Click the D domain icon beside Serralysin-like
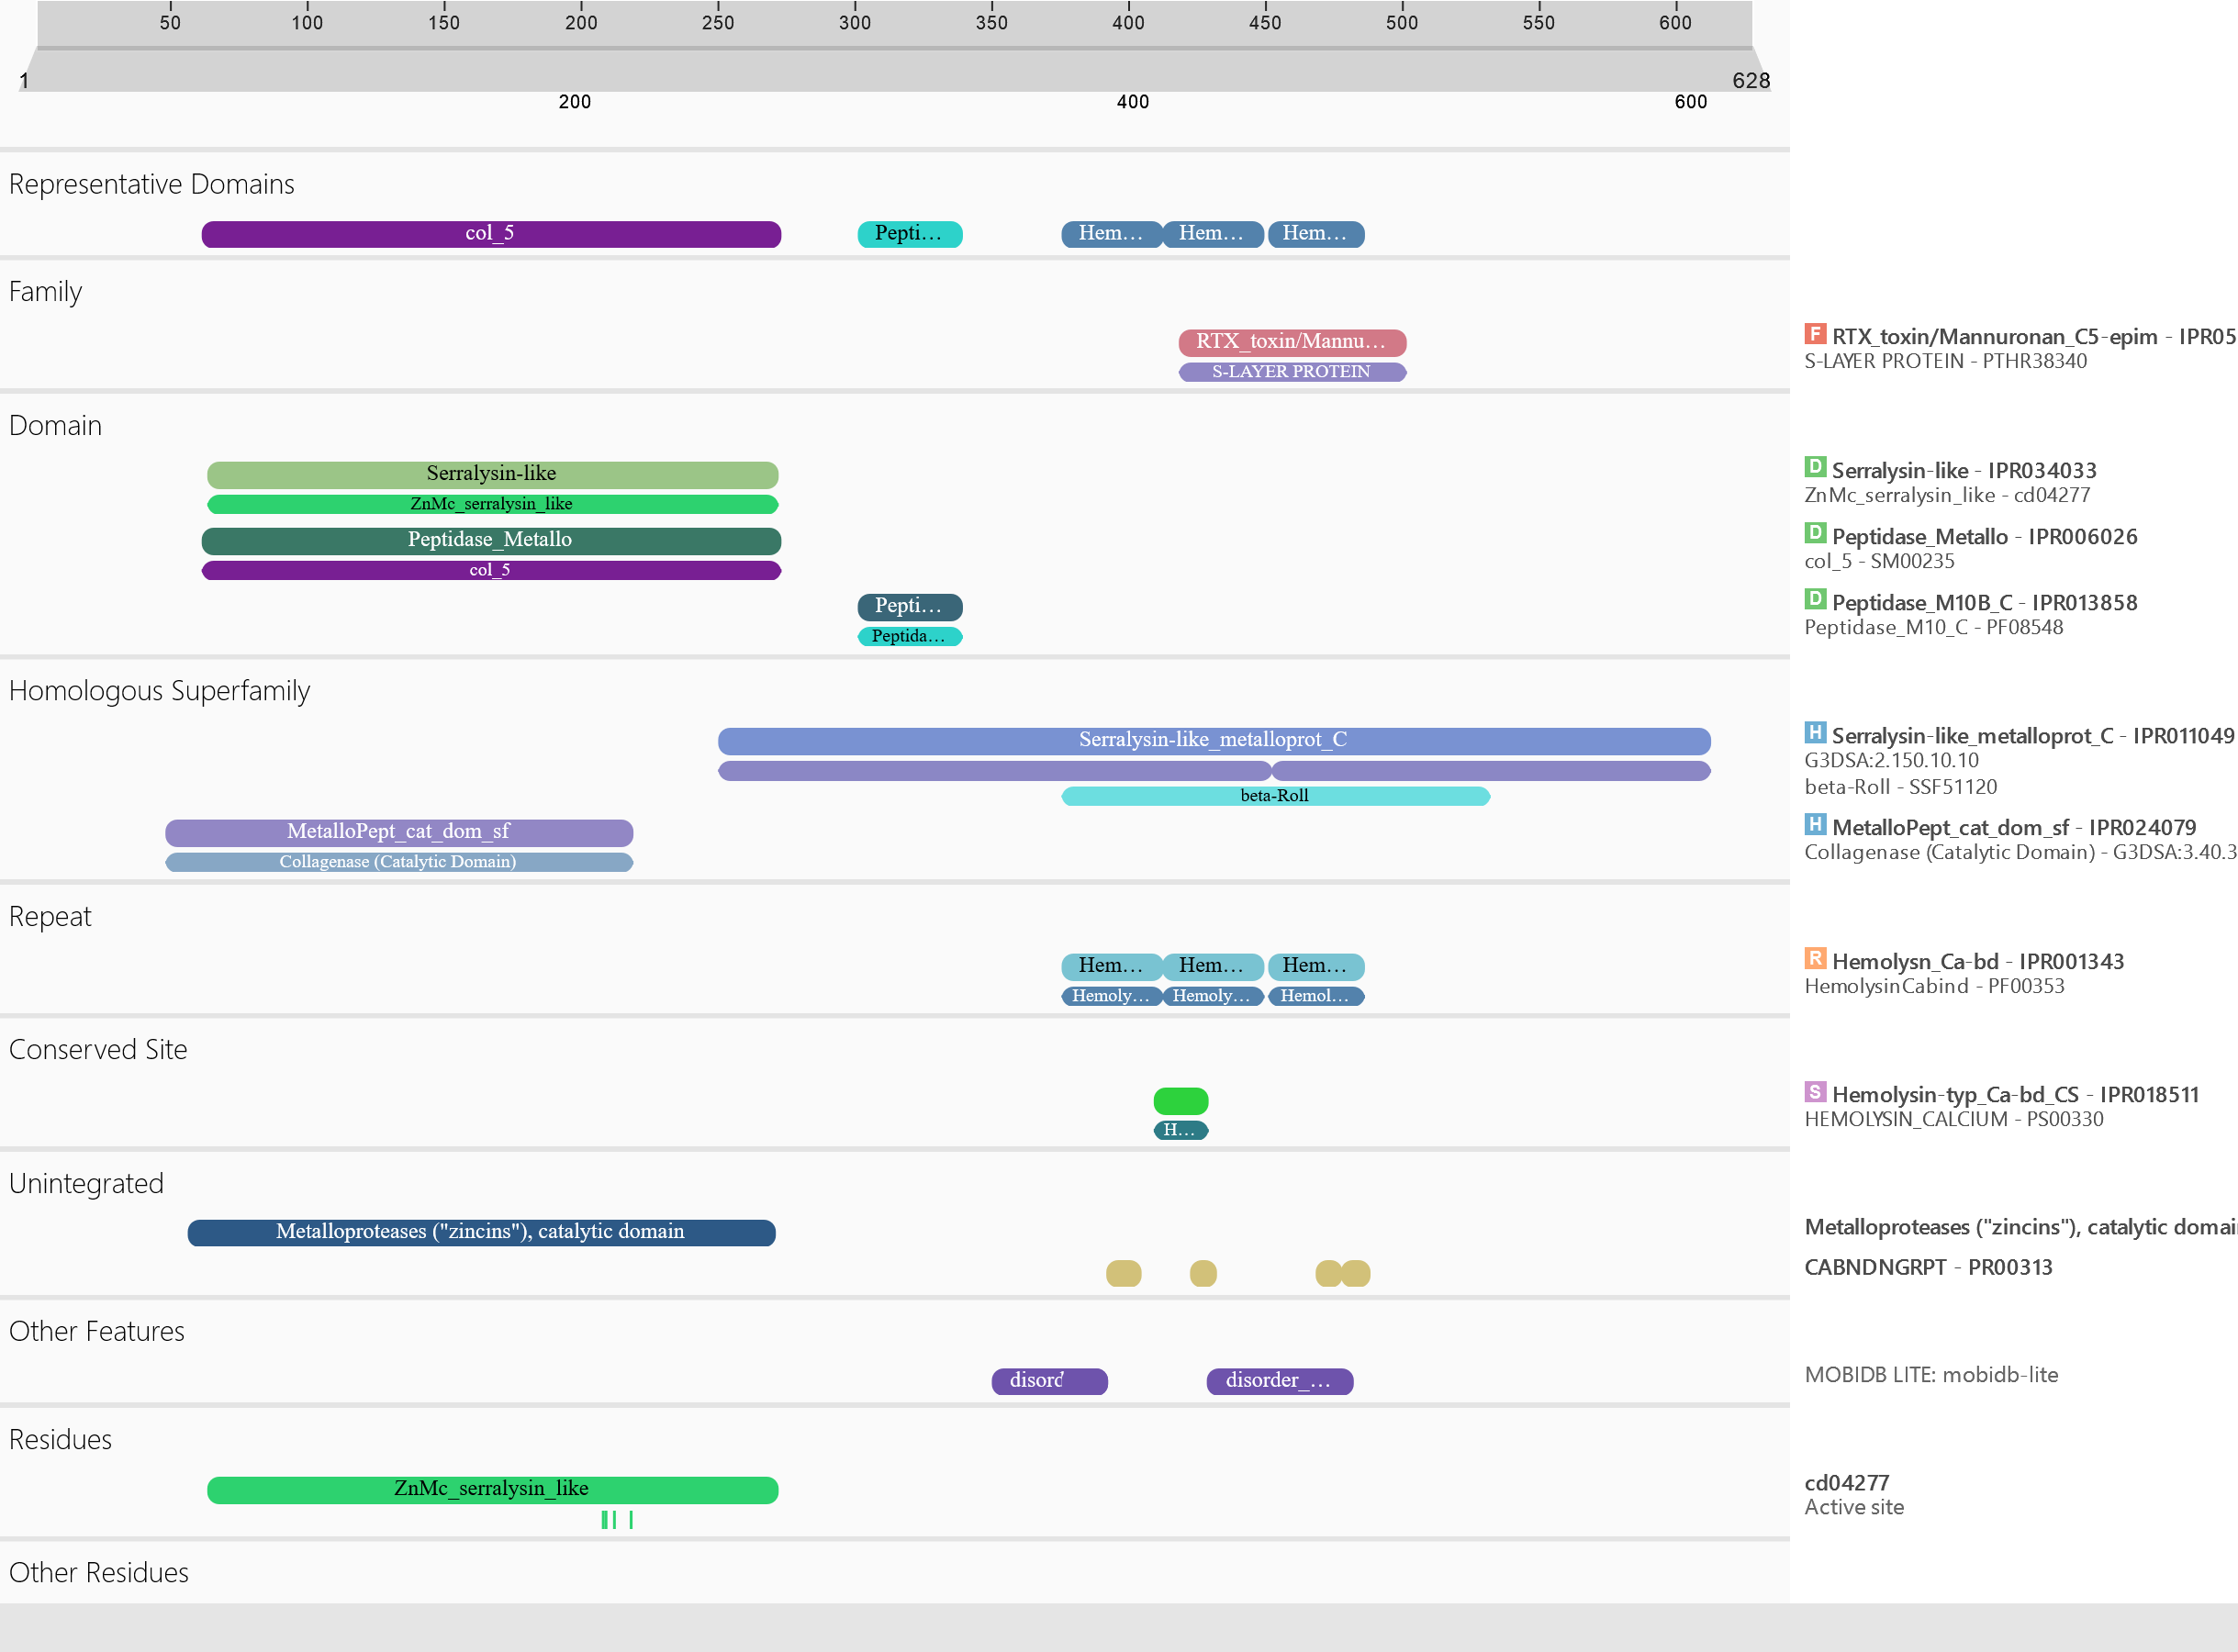The image size is (2238, 1652). (x=1815, y=468)
